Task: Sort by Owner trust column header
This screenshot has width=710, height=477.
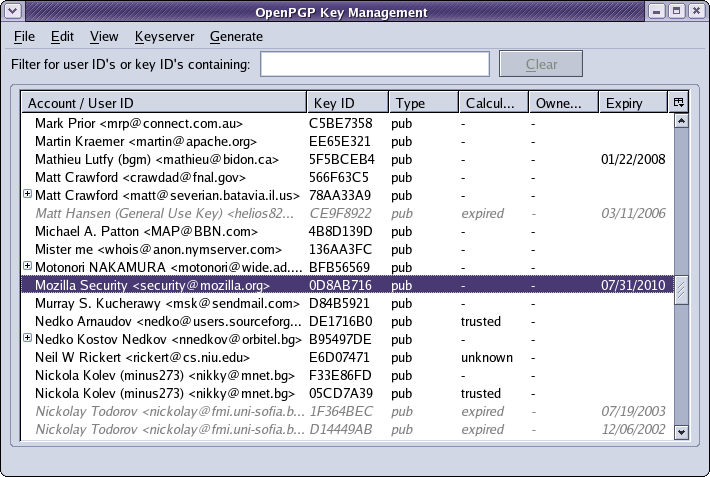Action: coord(564,102)
